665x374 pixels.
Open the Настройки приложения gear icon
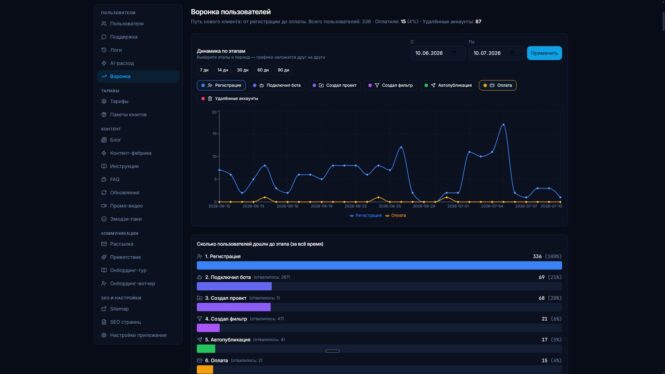point(104,335)
